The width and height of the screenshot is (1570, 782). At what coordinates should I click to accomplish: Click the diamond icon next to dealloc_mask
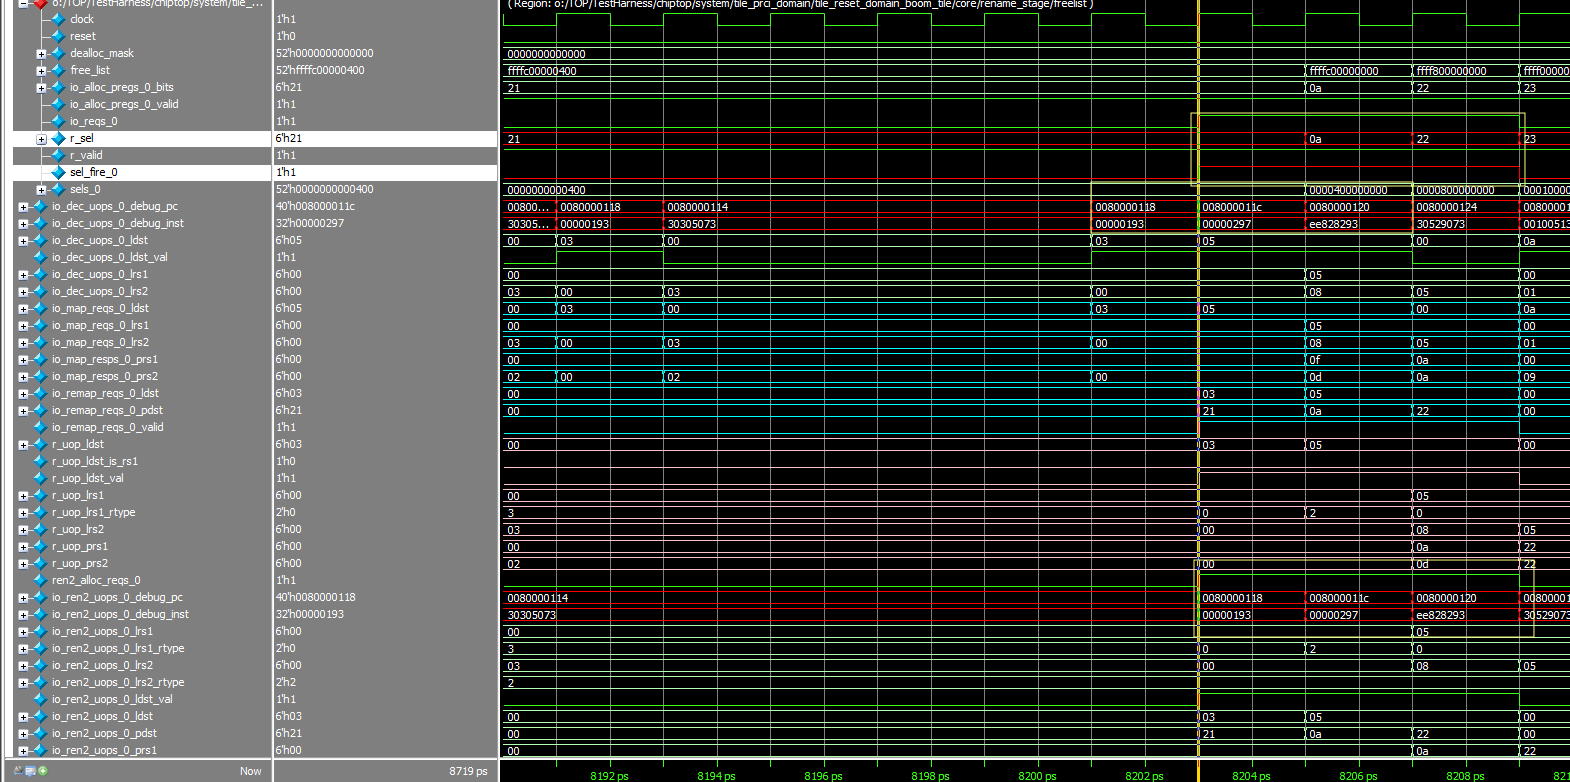pyautogui.click(x=58, y=53)
